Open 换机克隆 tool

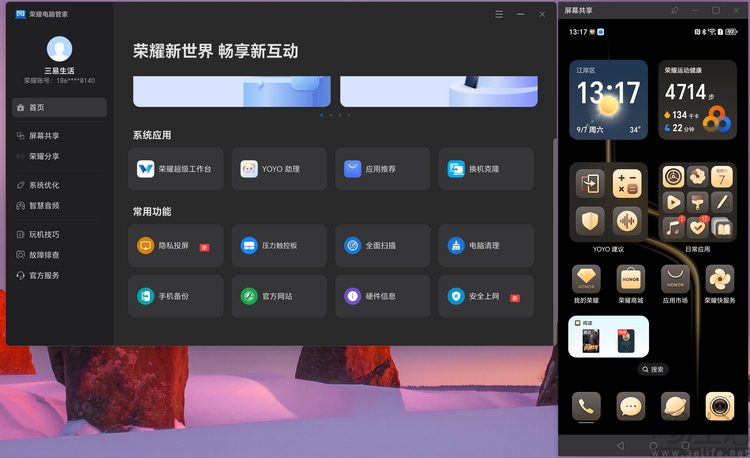tap(486, 169)
